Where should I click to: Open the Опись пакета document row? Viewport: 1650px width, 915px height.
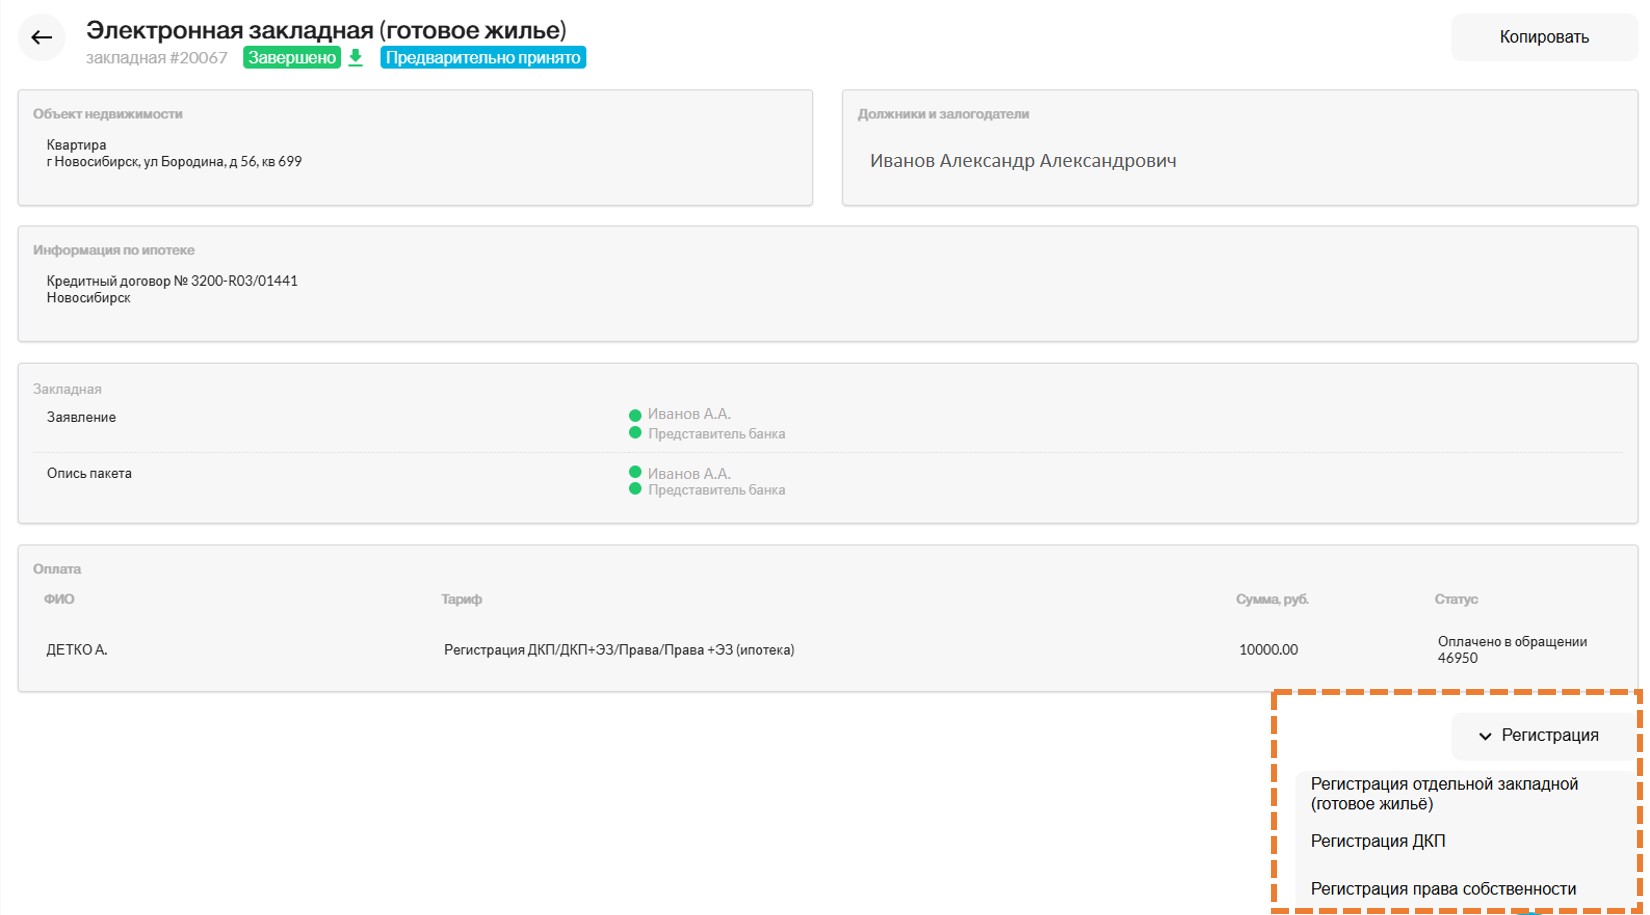point(89,473)
